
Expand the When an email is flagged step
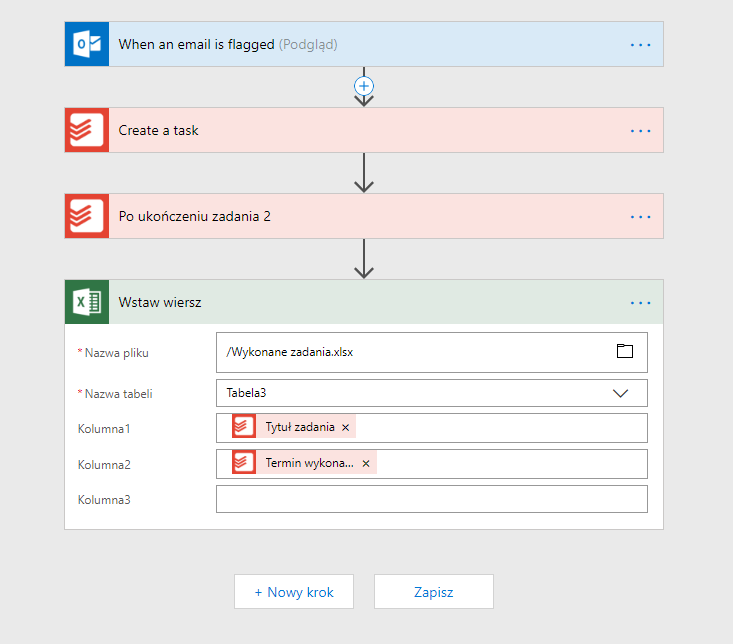pyautogui.click(x=364, y=44)
